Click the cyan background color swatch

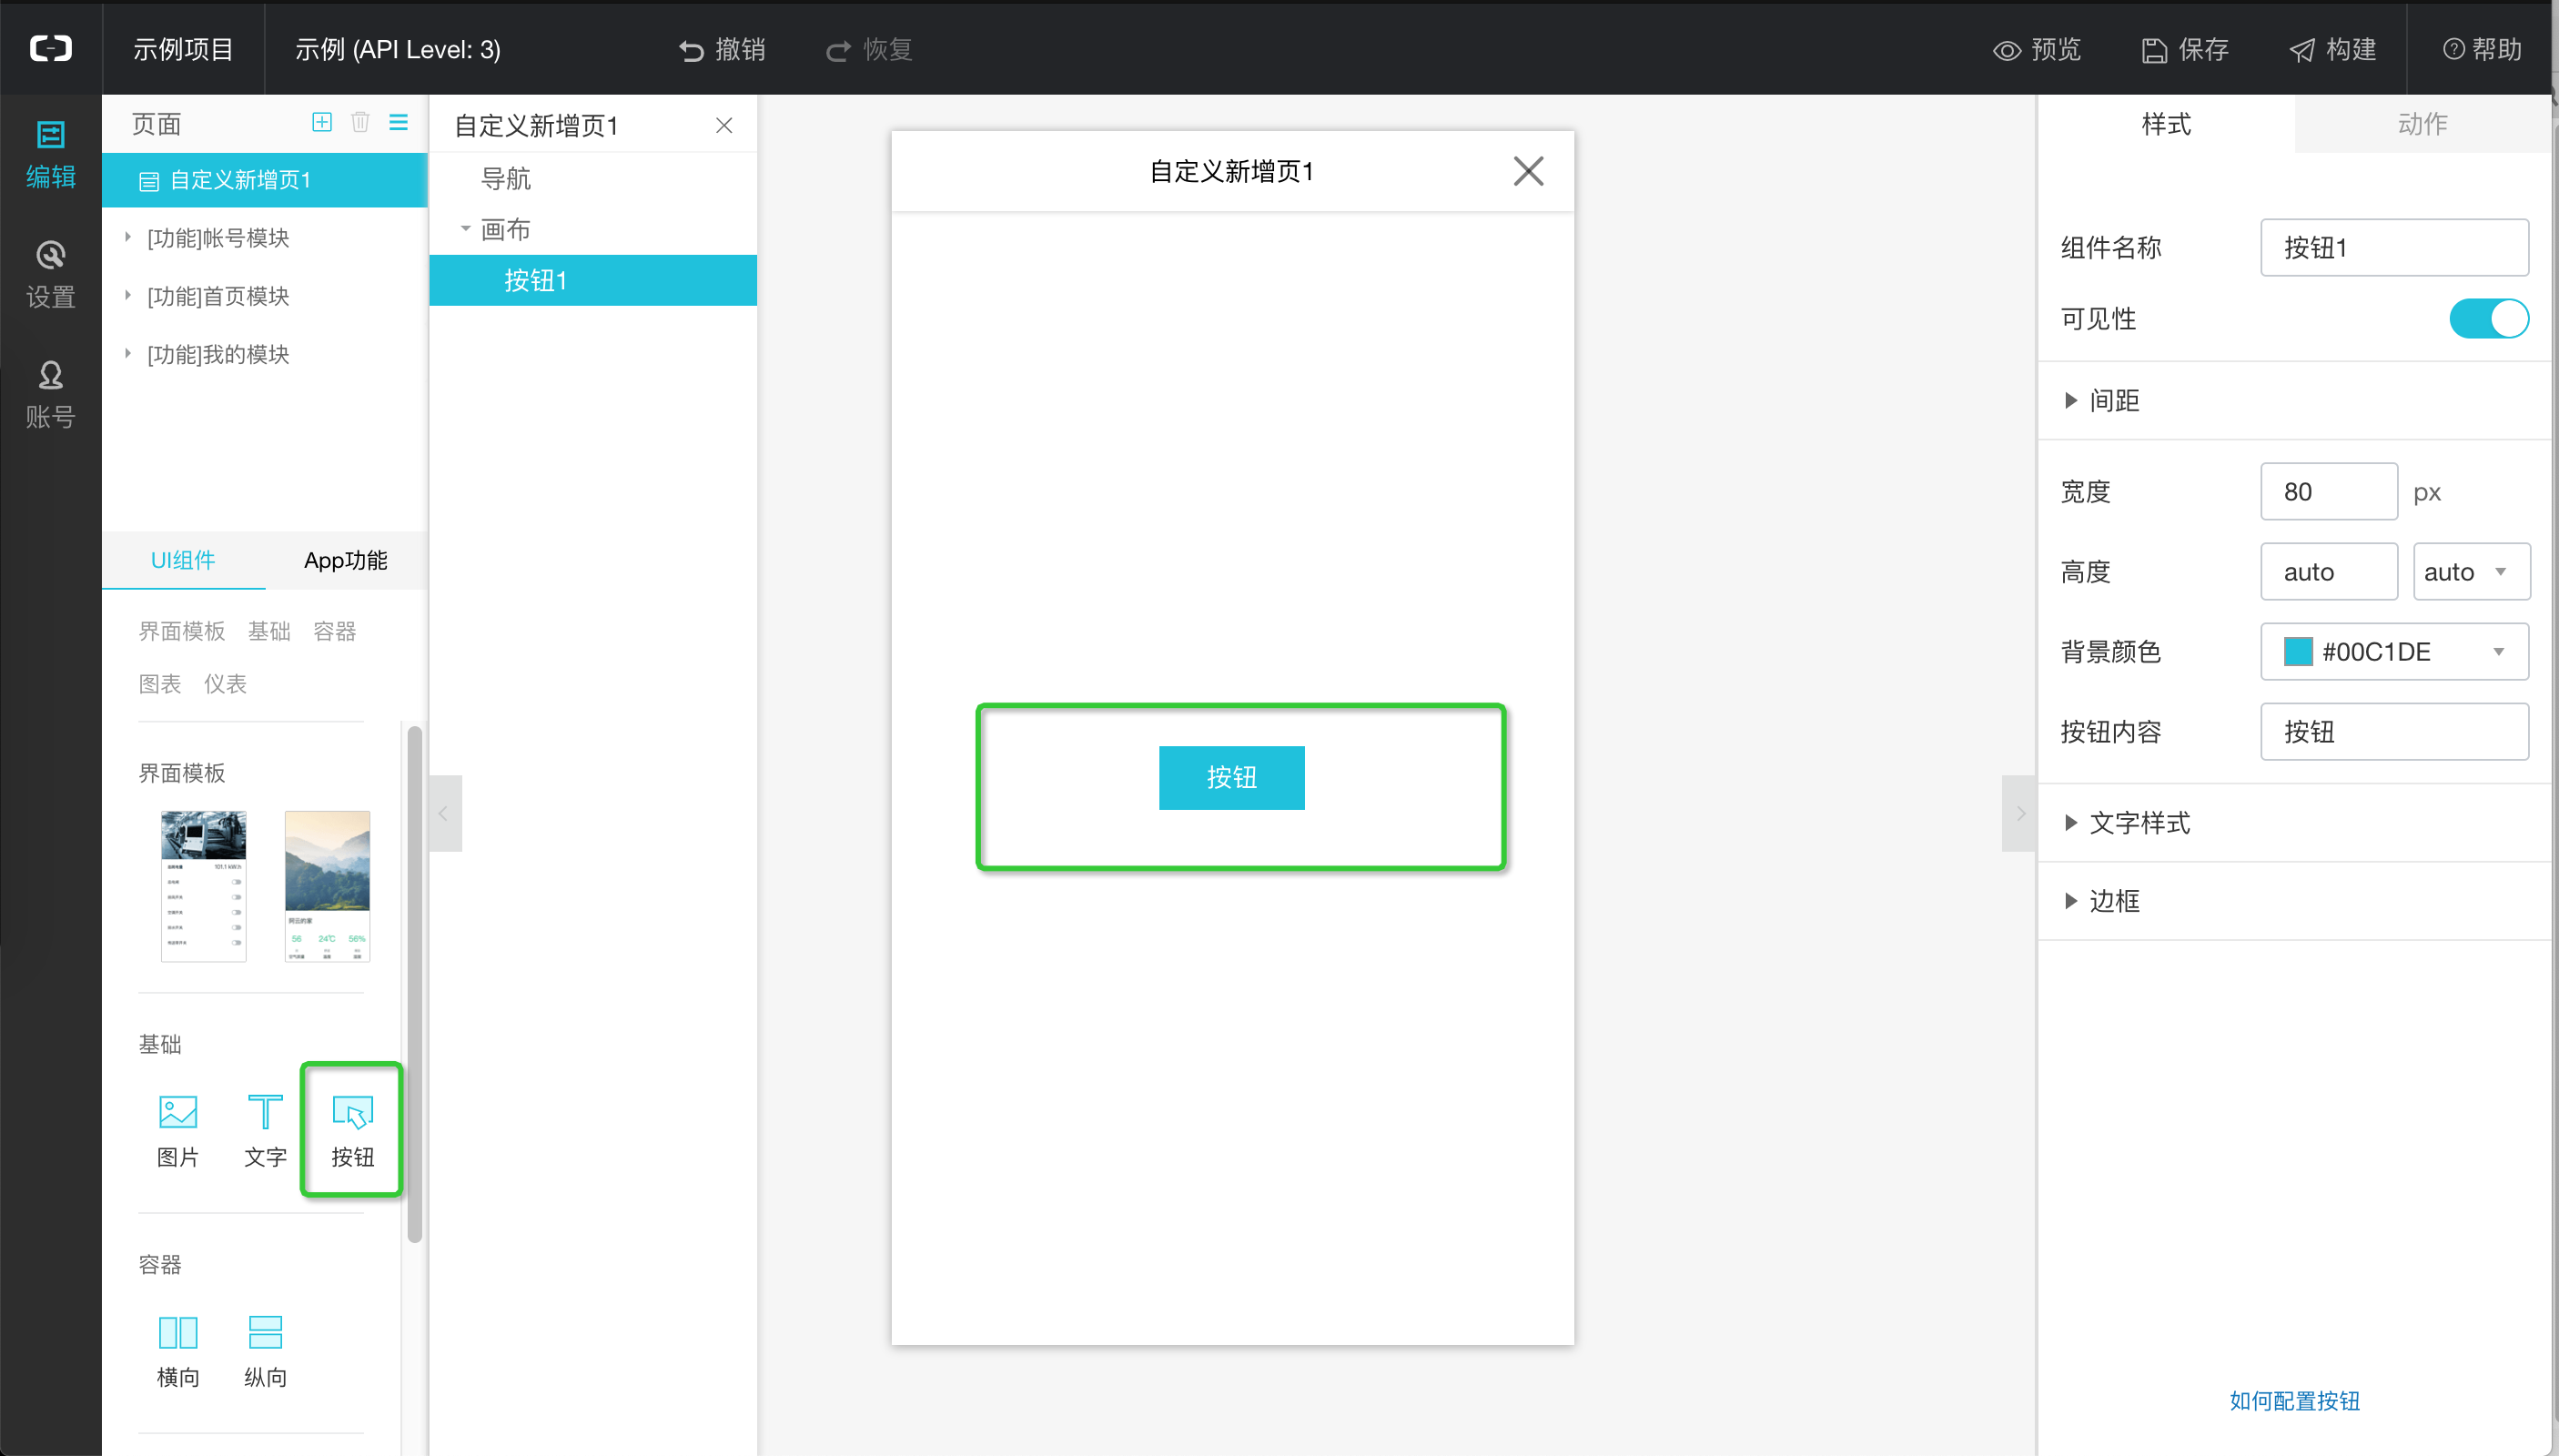pyautogui.click(x=2297, y=652)
